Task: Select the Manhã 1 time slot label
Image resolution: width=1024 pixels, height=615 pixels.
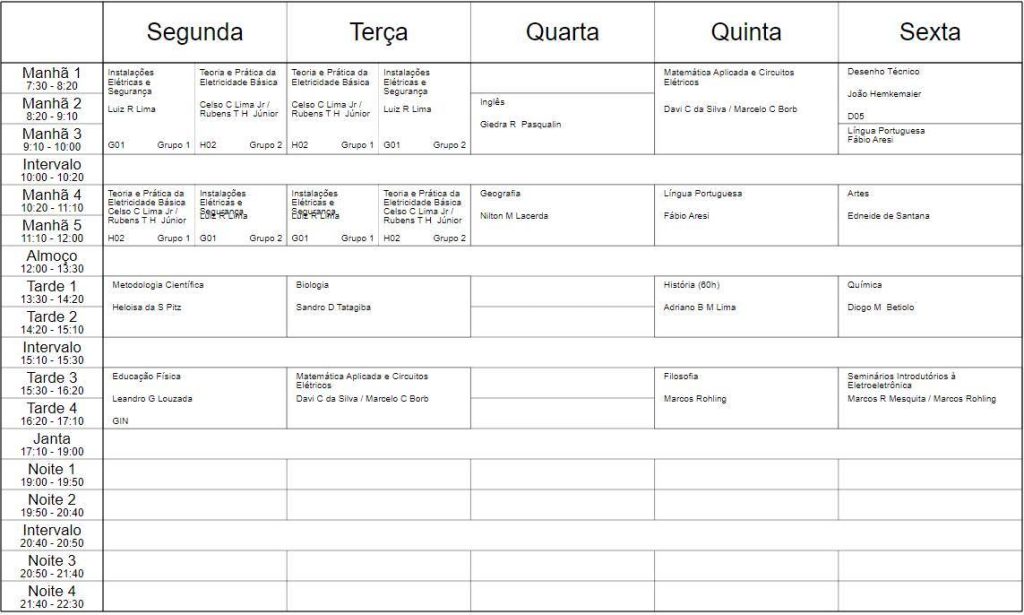Action: click(52, 79)
